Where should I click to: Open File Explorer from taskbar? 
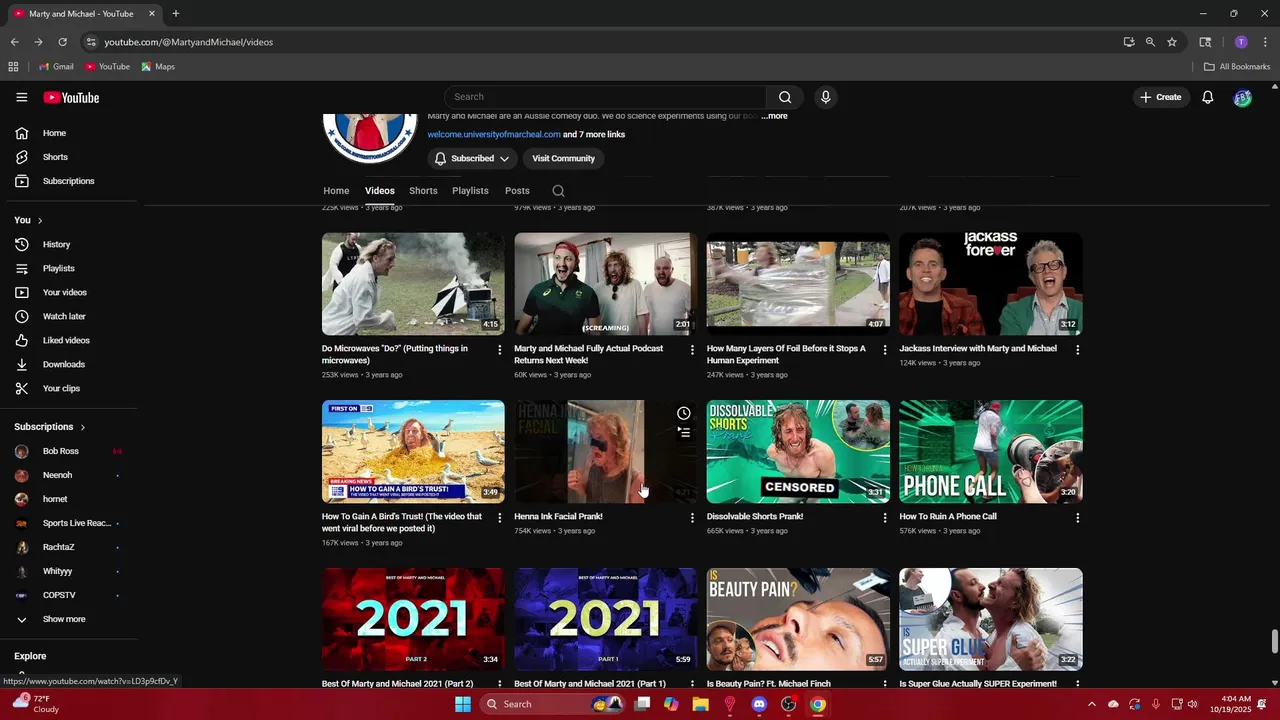point(700,704)
